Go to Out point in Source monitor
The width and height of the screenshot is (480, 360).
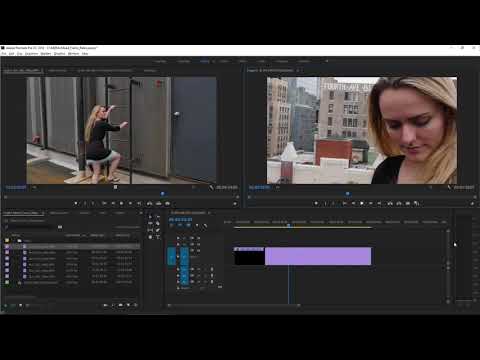tap(139, 203)
